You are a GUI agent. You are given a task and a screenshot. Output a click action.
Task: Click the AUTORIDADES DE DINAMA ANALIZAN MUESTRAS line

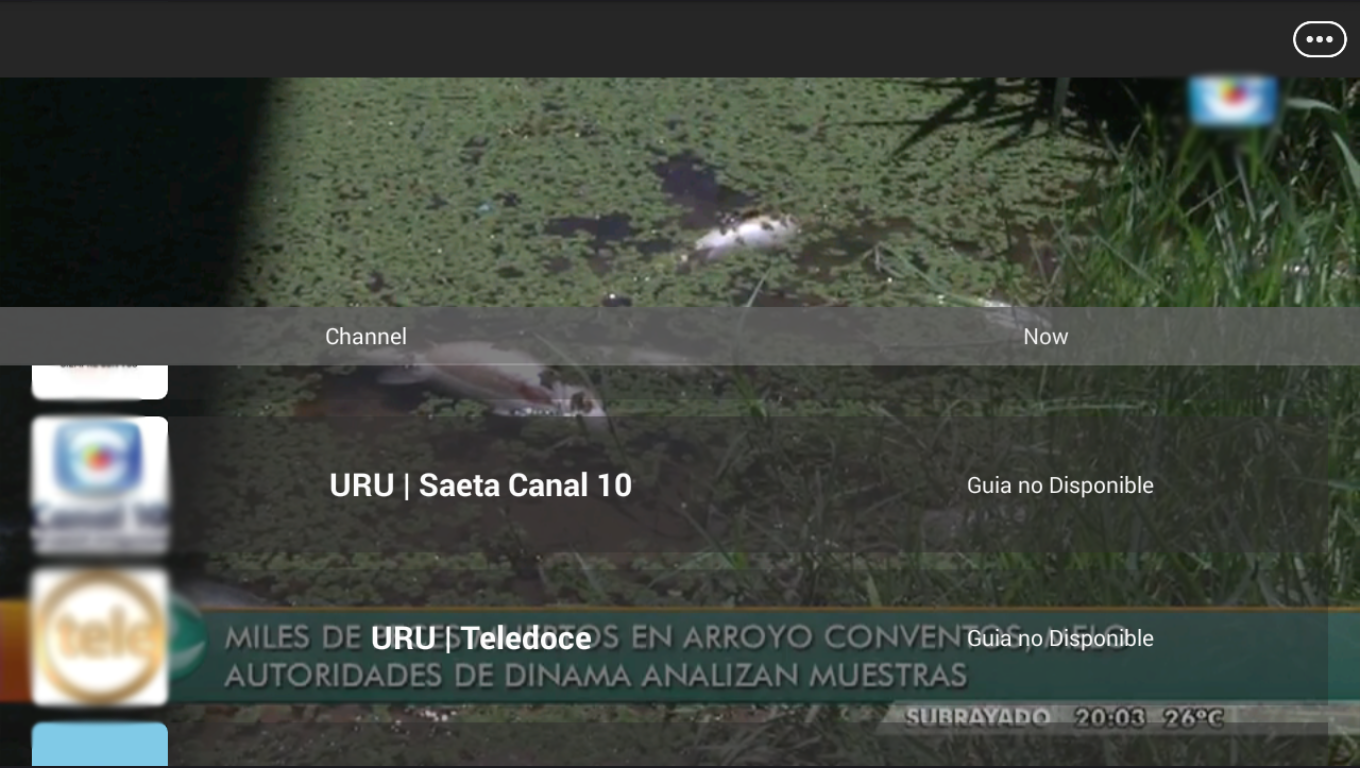(596, 675)
